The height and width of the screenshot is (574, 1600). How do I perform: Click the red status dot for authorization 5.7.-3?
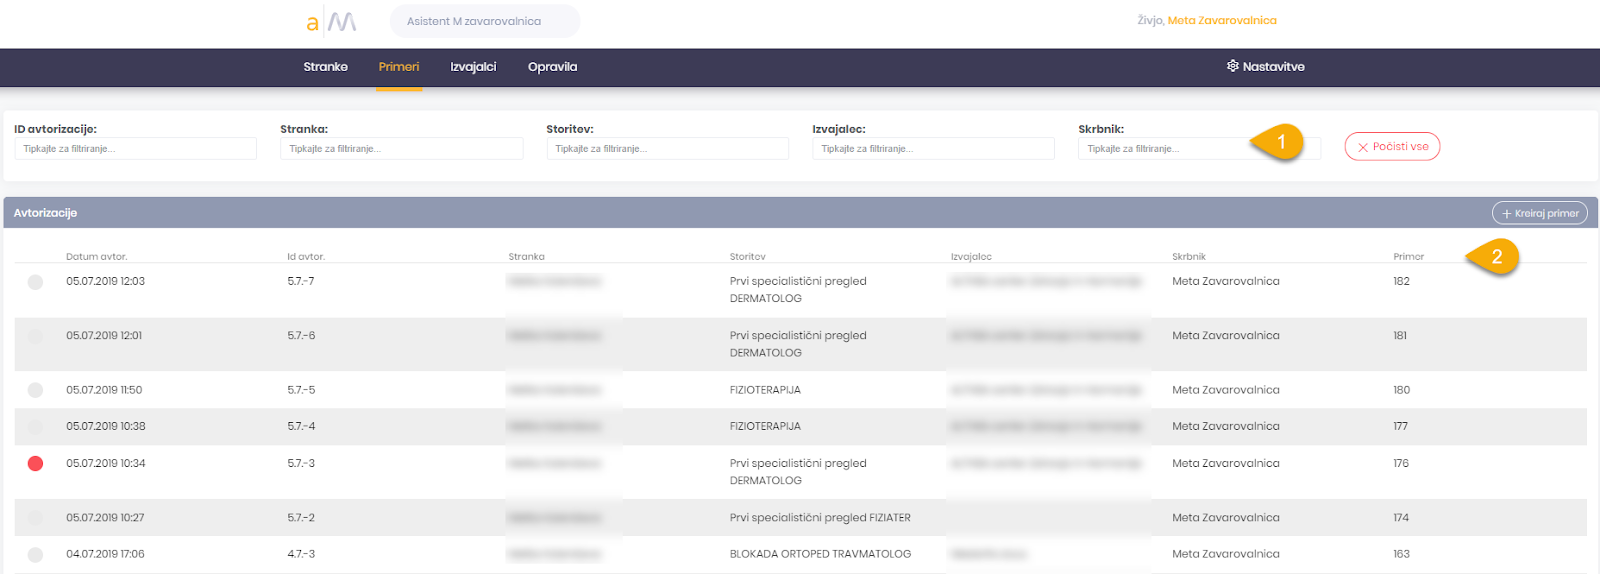35,463
